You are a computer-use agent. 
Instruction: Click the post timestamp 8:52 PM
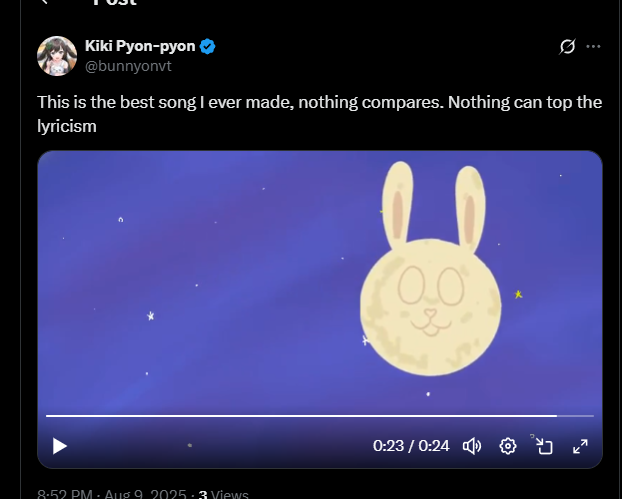tap(63, 494)
